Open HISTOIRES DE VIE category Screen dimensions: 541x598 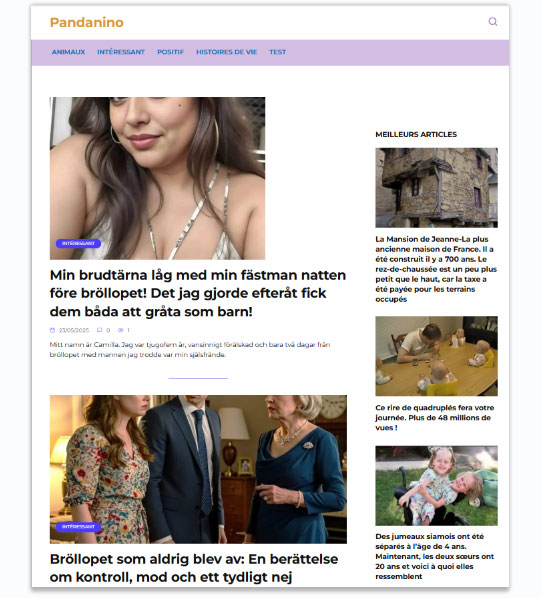coord(226,52)
